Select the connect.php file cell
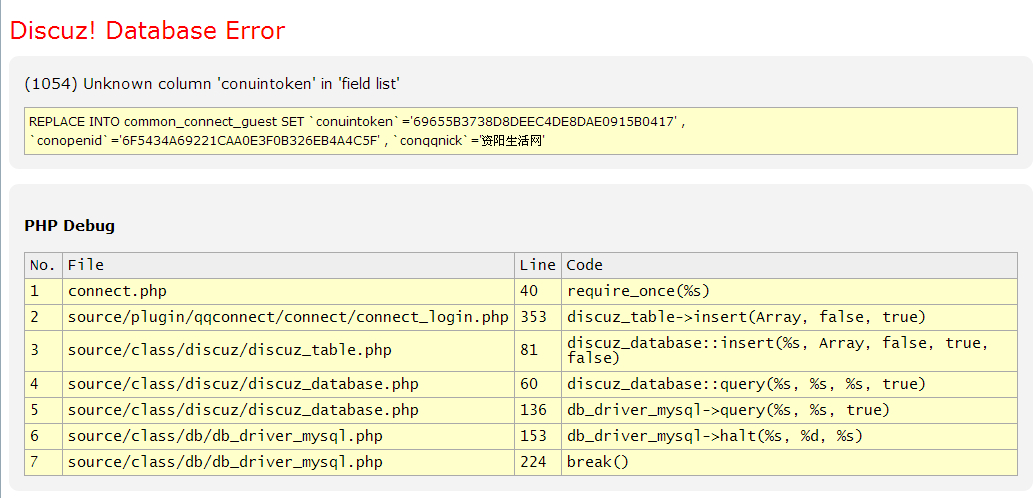Viewport: 1036px width, 498px height. (x=117, y=291)
